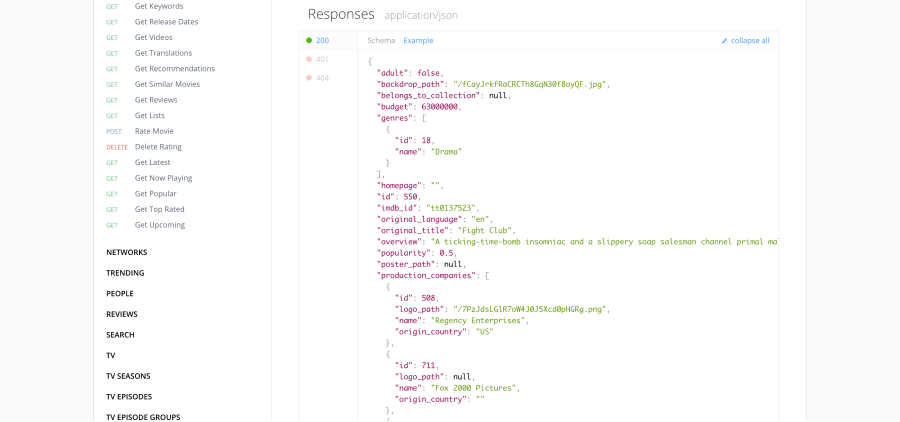Expand the TRENDING section
The image size is (900, 422).
(125, 273)
